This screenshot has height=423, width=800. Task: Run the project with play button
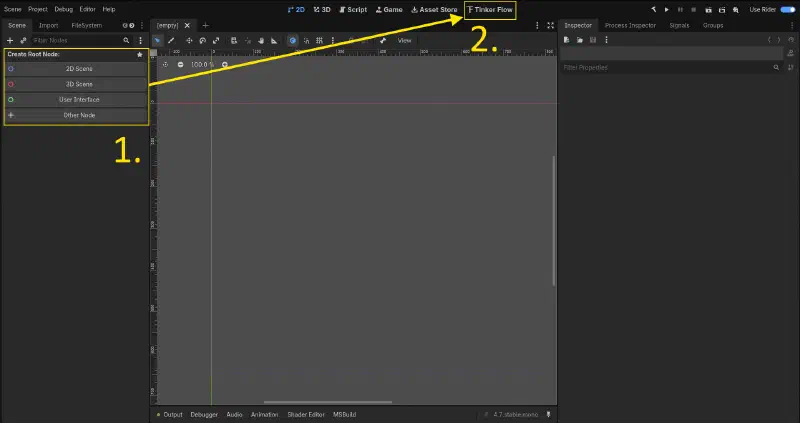pyautogui.click(x=667, y=10)
